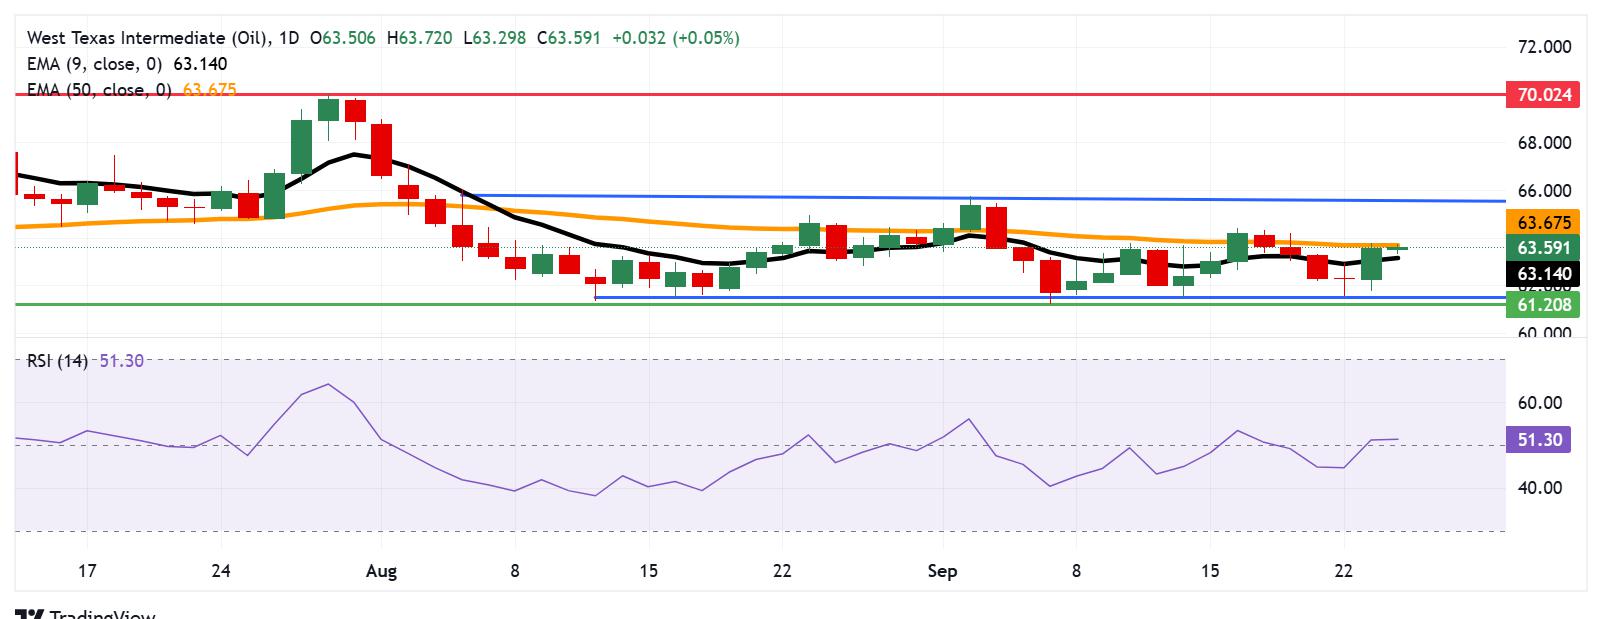This screenshot has width=1602, height=619.
Task: Select the purple RSI value tag 51.30
Action: click(1538, 439)
